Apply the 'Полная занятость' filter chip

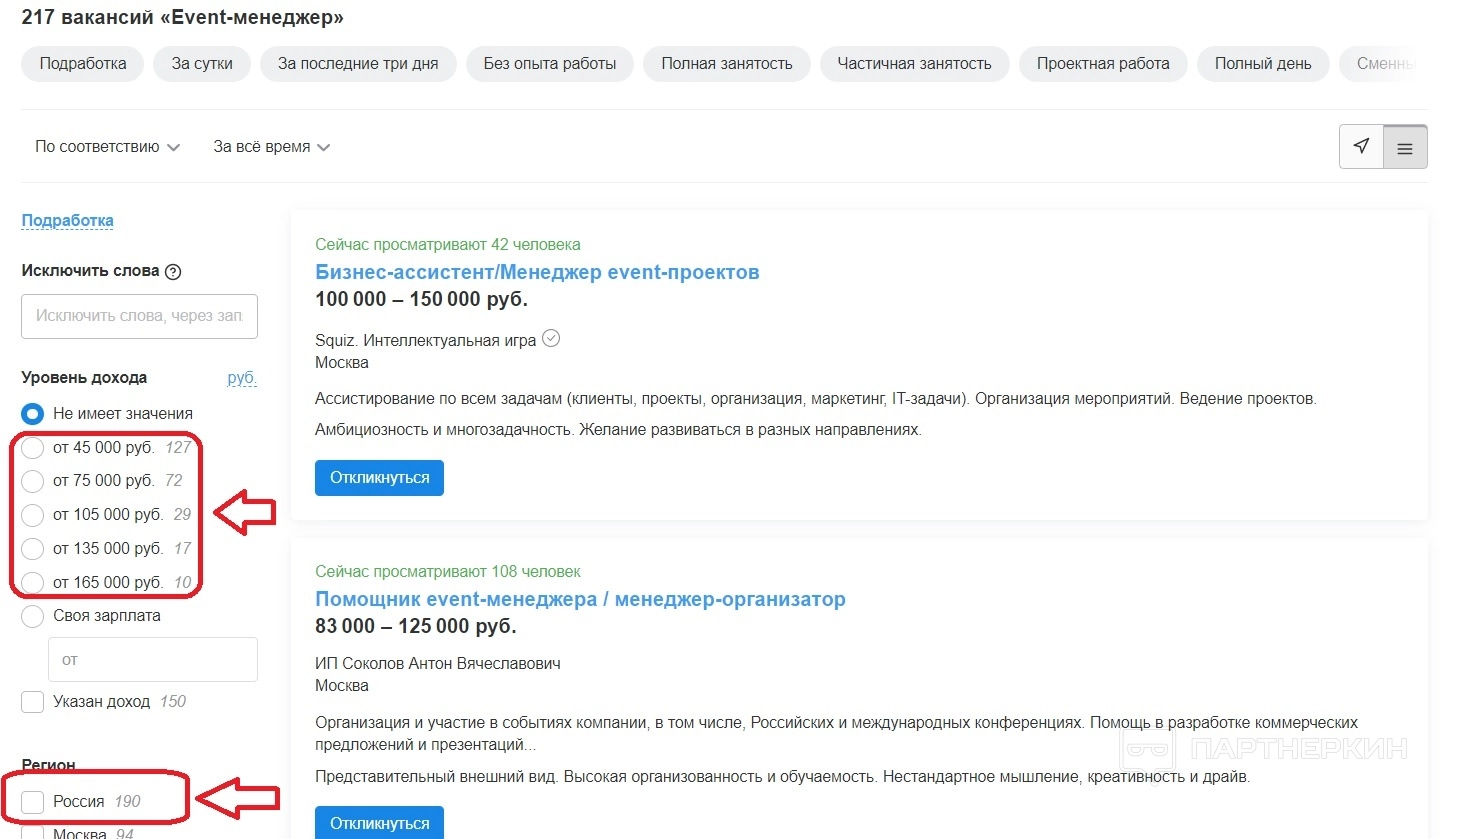coord(726,64)
